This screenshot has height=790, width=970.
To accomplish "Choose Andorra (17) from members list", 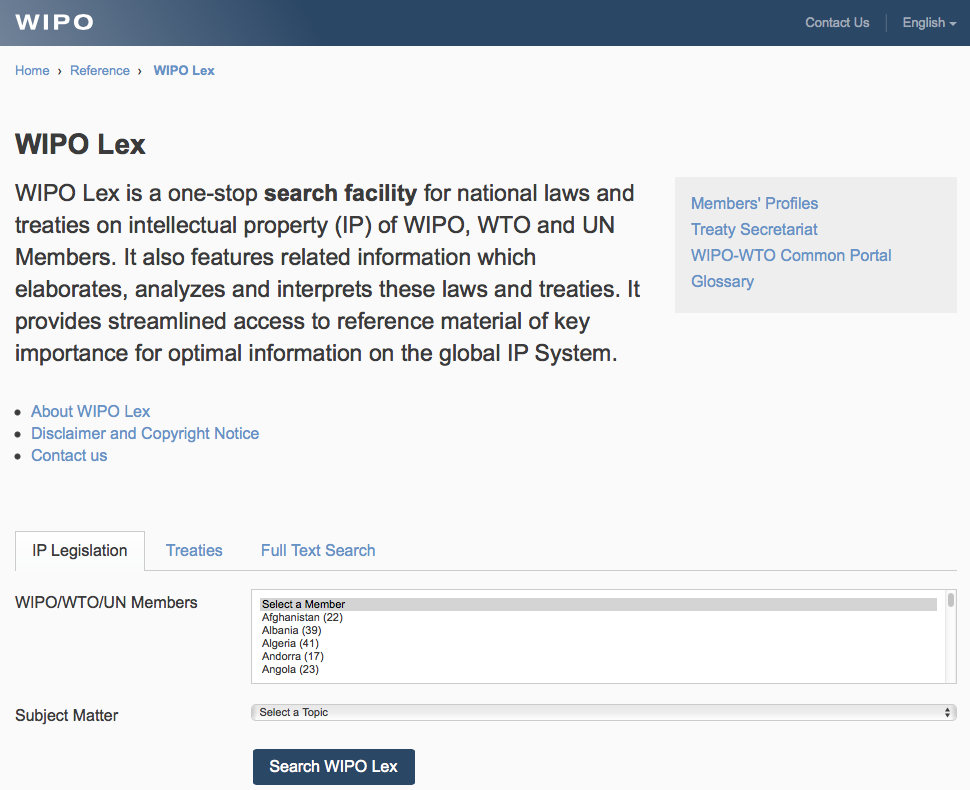I will (x=292, y=656).
